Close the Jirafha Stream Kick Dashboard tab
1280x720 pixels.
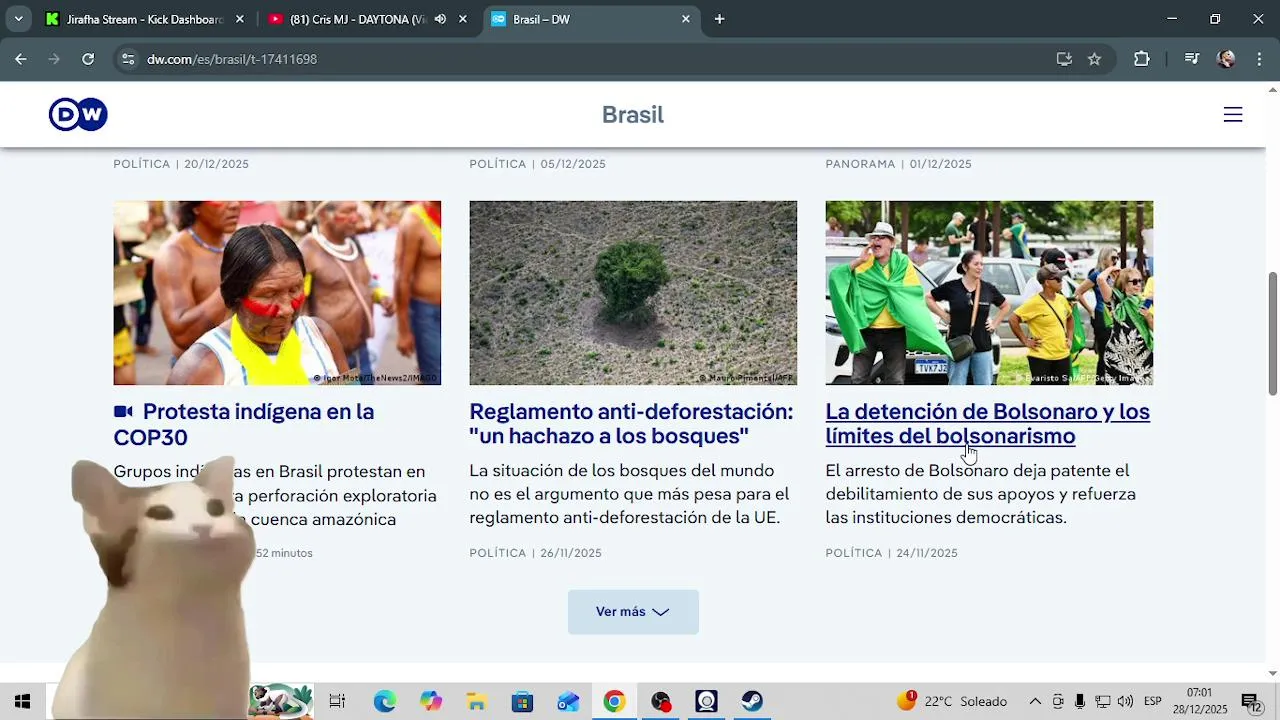[239, 19]
